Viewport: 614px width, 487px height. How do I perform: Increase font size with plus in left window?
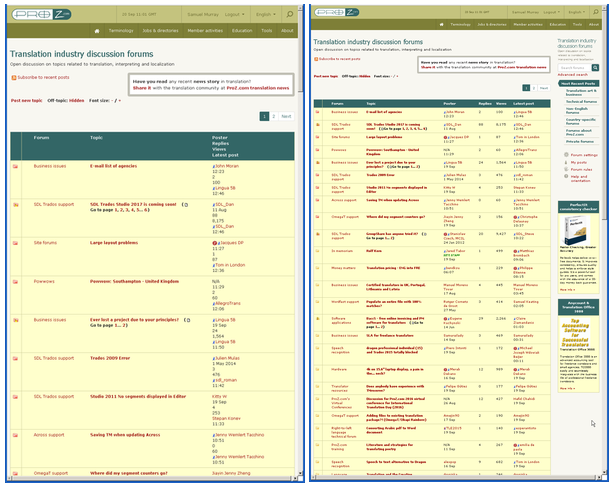(119, 101)
